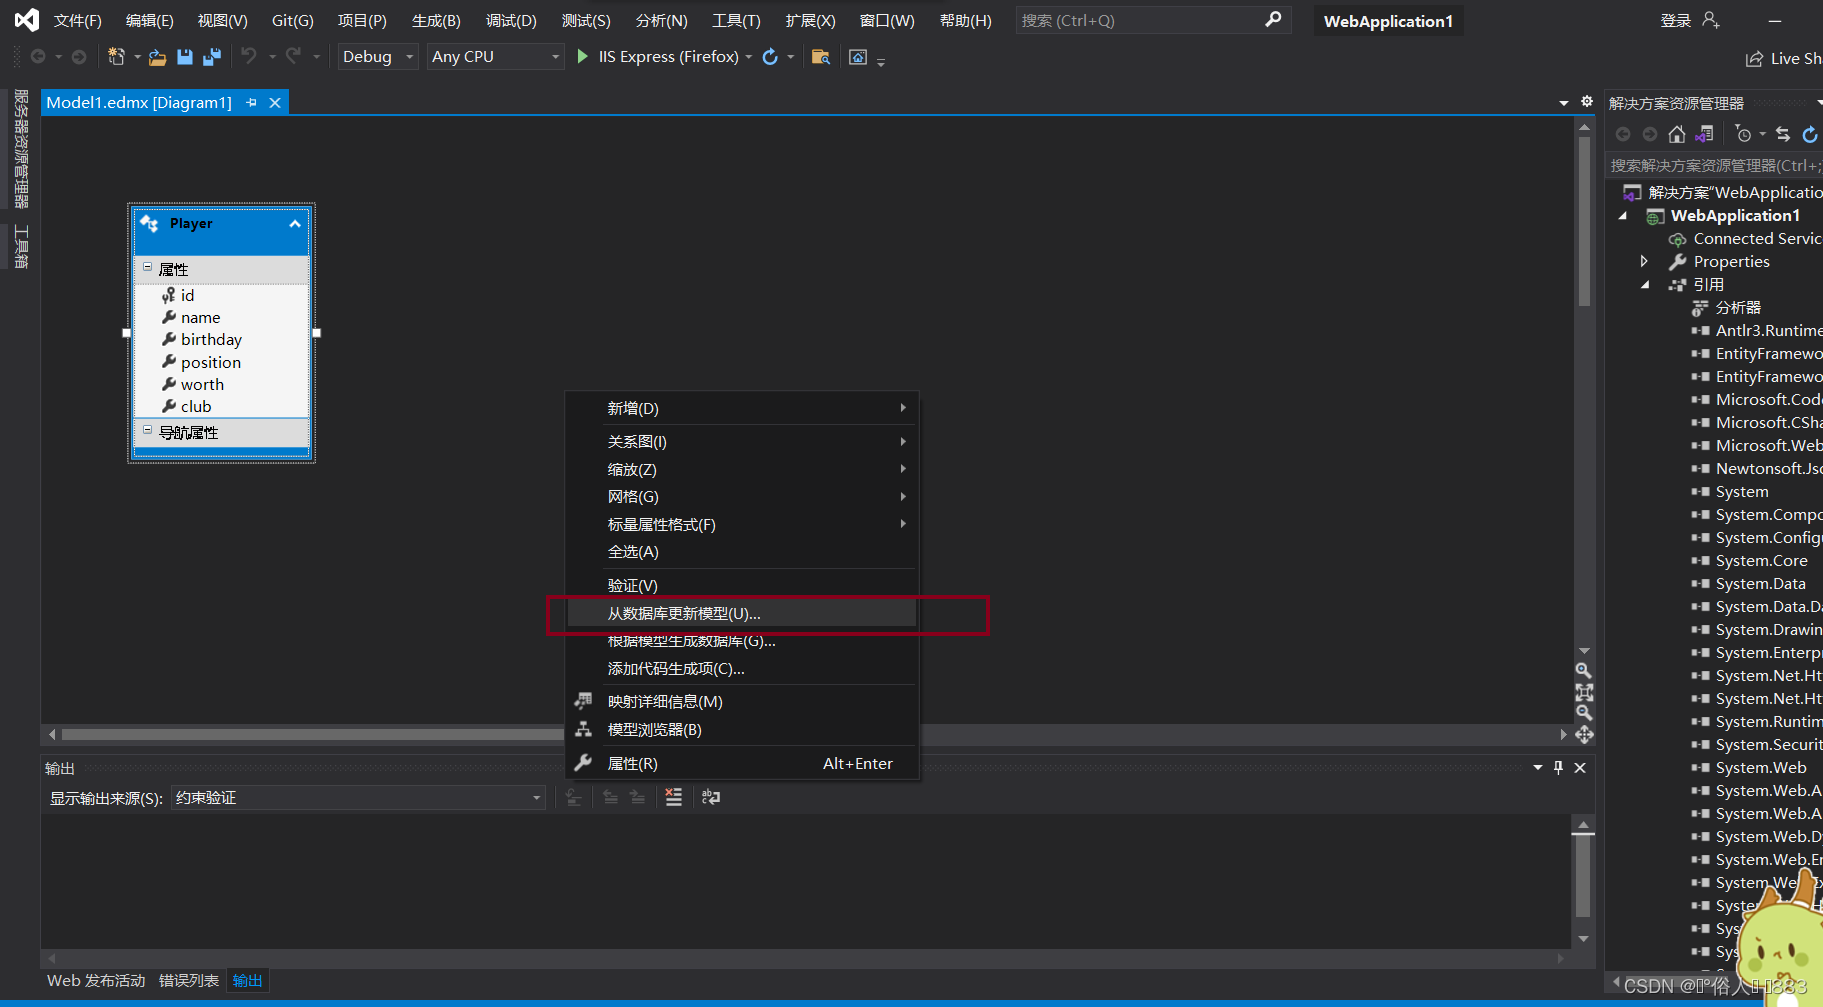1823x1007 pixels.
Task: Click the Save icon for current file
Action: tap(184, 57)
